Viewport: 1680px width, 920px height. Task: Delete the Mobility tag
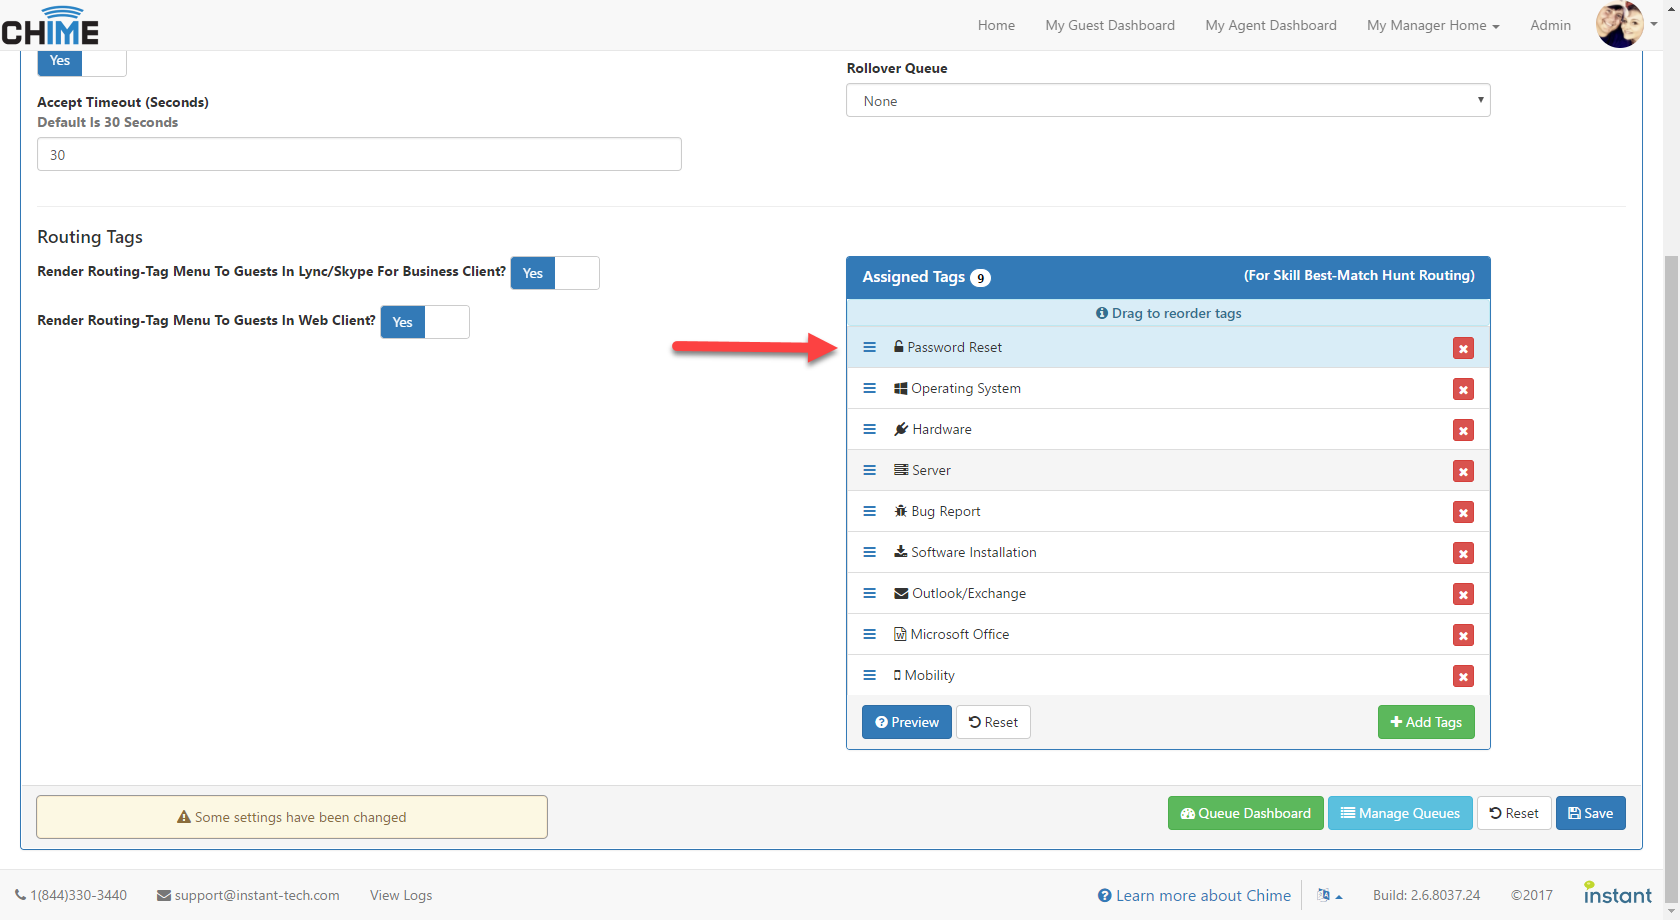tap(1463, 676)
